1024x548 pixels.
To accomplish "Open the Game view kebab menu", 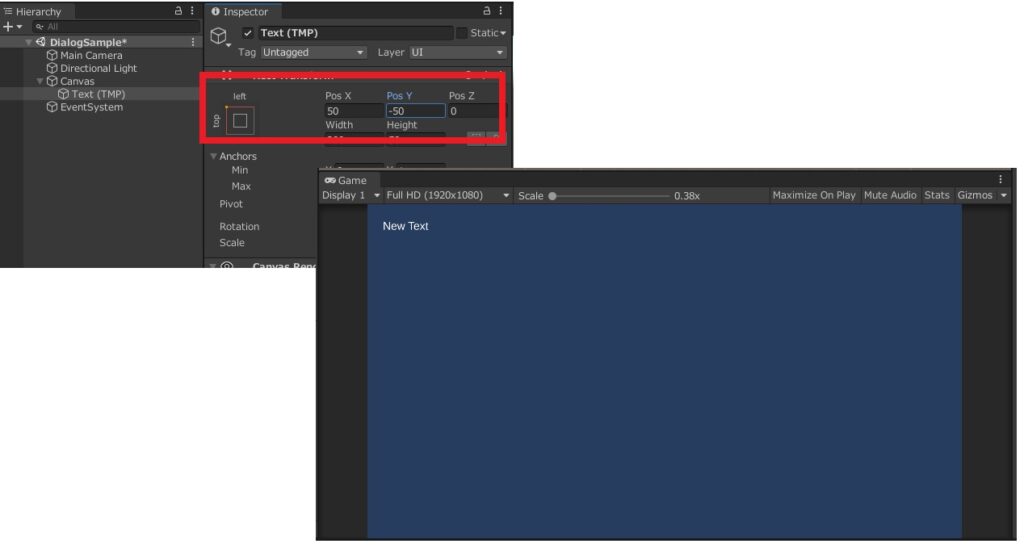I will tap(1000, 179).
